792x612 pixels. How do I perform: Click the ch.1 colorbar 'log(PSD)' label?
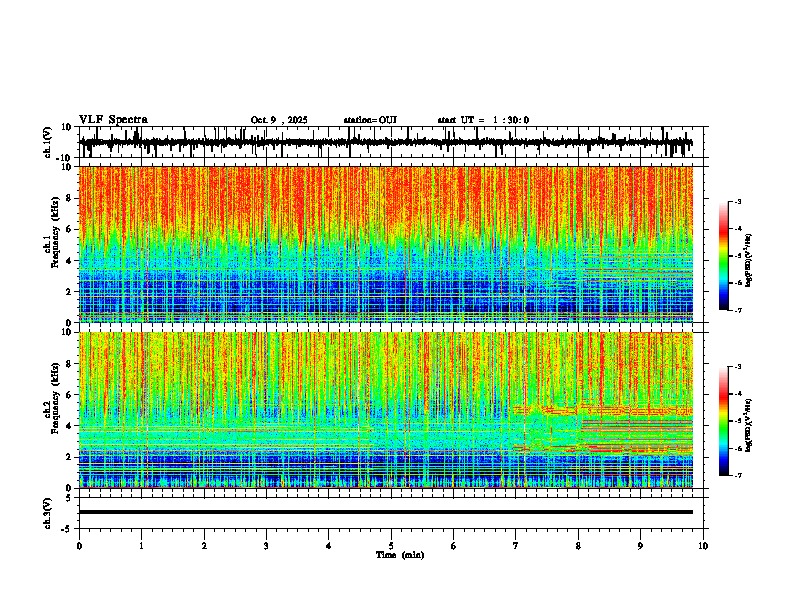(749, 260)
